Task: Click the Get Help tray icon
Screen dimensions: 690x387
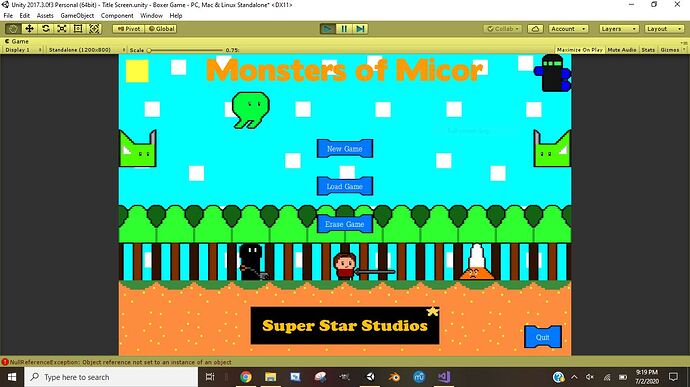Action: (558, 377)
